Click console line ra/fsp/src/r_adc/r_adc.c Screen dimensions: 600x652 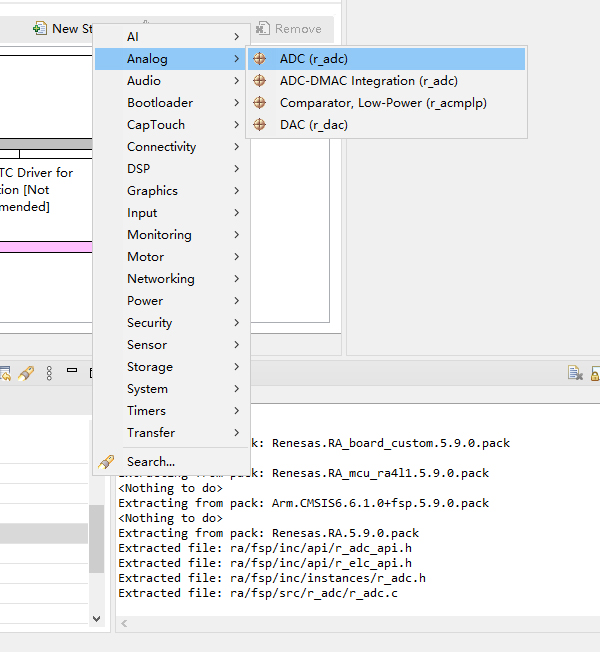pyautogui.click(x=258, y=593)
